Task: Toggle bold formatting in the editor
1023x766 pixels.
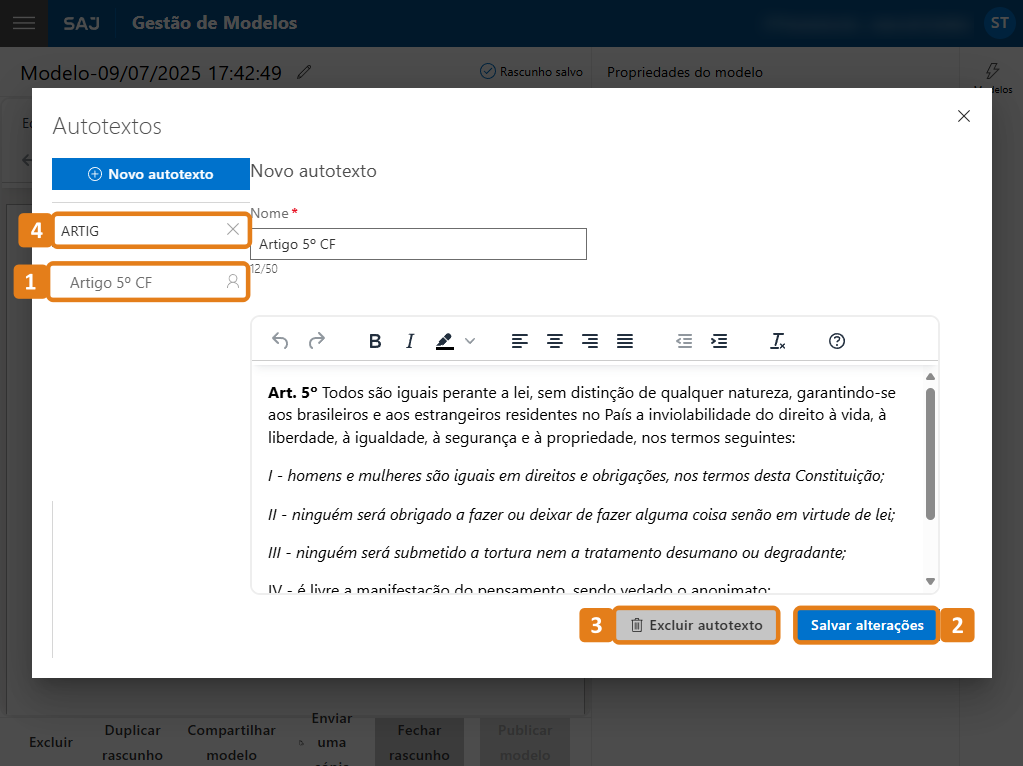Action: pyautogui.click(x=375, y=341)
